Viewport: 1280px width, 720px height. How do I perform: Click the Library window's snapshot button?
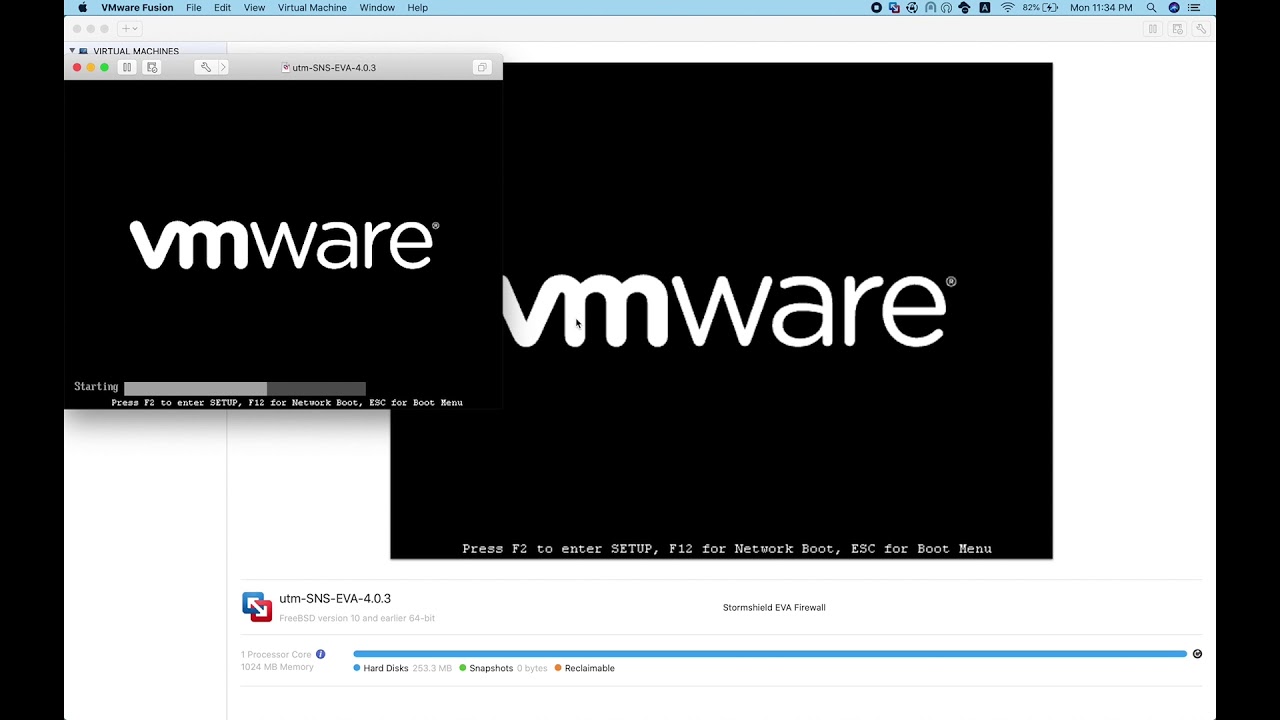pos(1177,29)
